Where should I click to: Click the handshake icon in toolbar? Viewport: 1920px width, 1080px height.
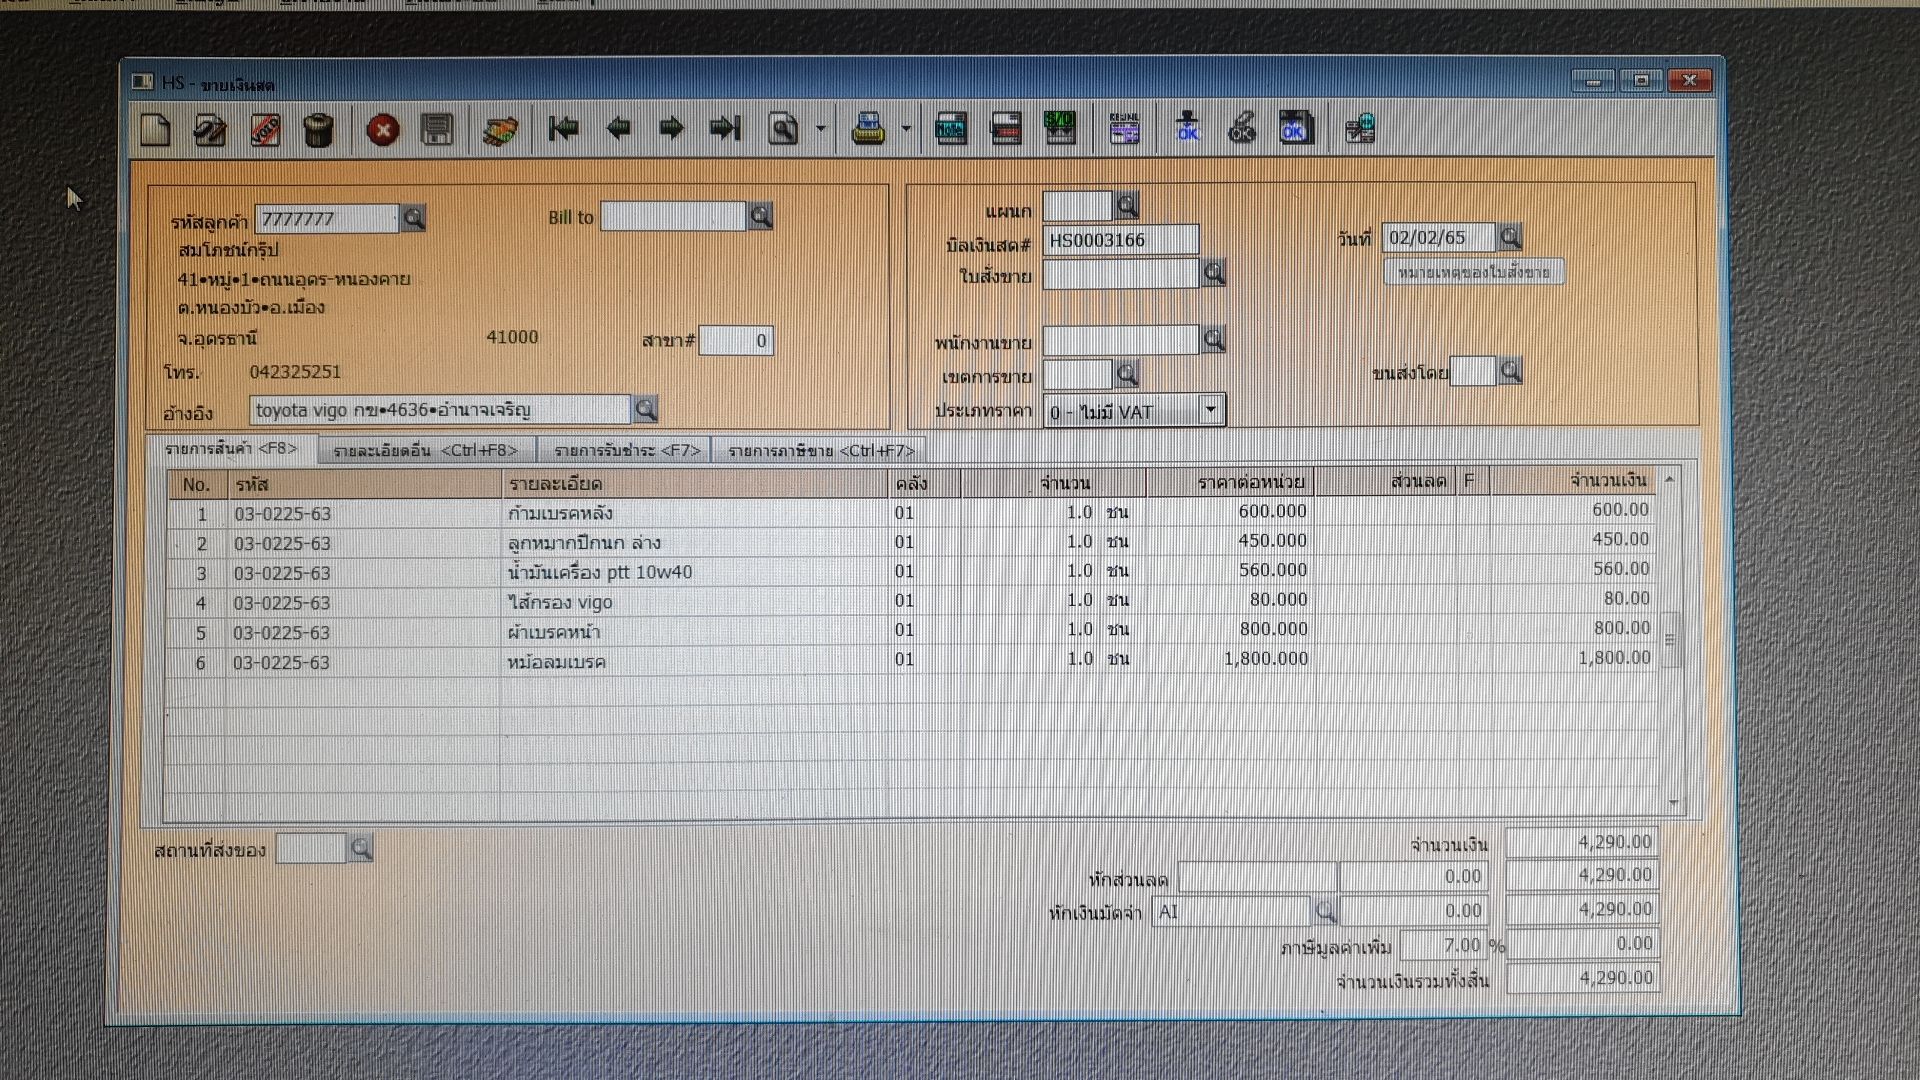(x=500, y=130)
